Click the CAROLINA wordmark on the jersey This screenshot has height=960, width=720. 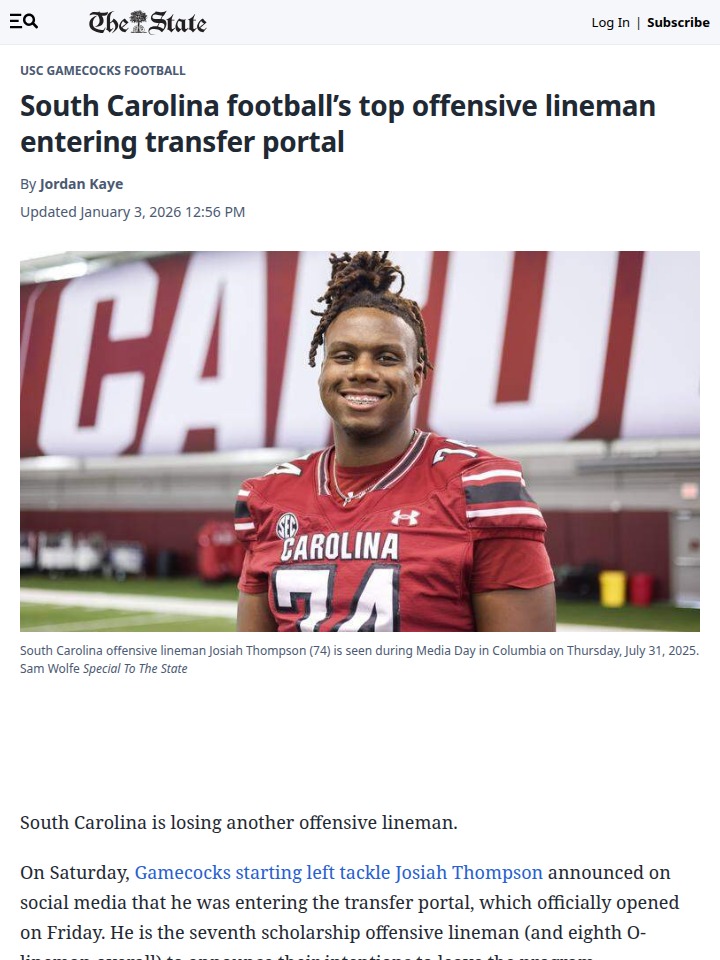coord(340,547)
